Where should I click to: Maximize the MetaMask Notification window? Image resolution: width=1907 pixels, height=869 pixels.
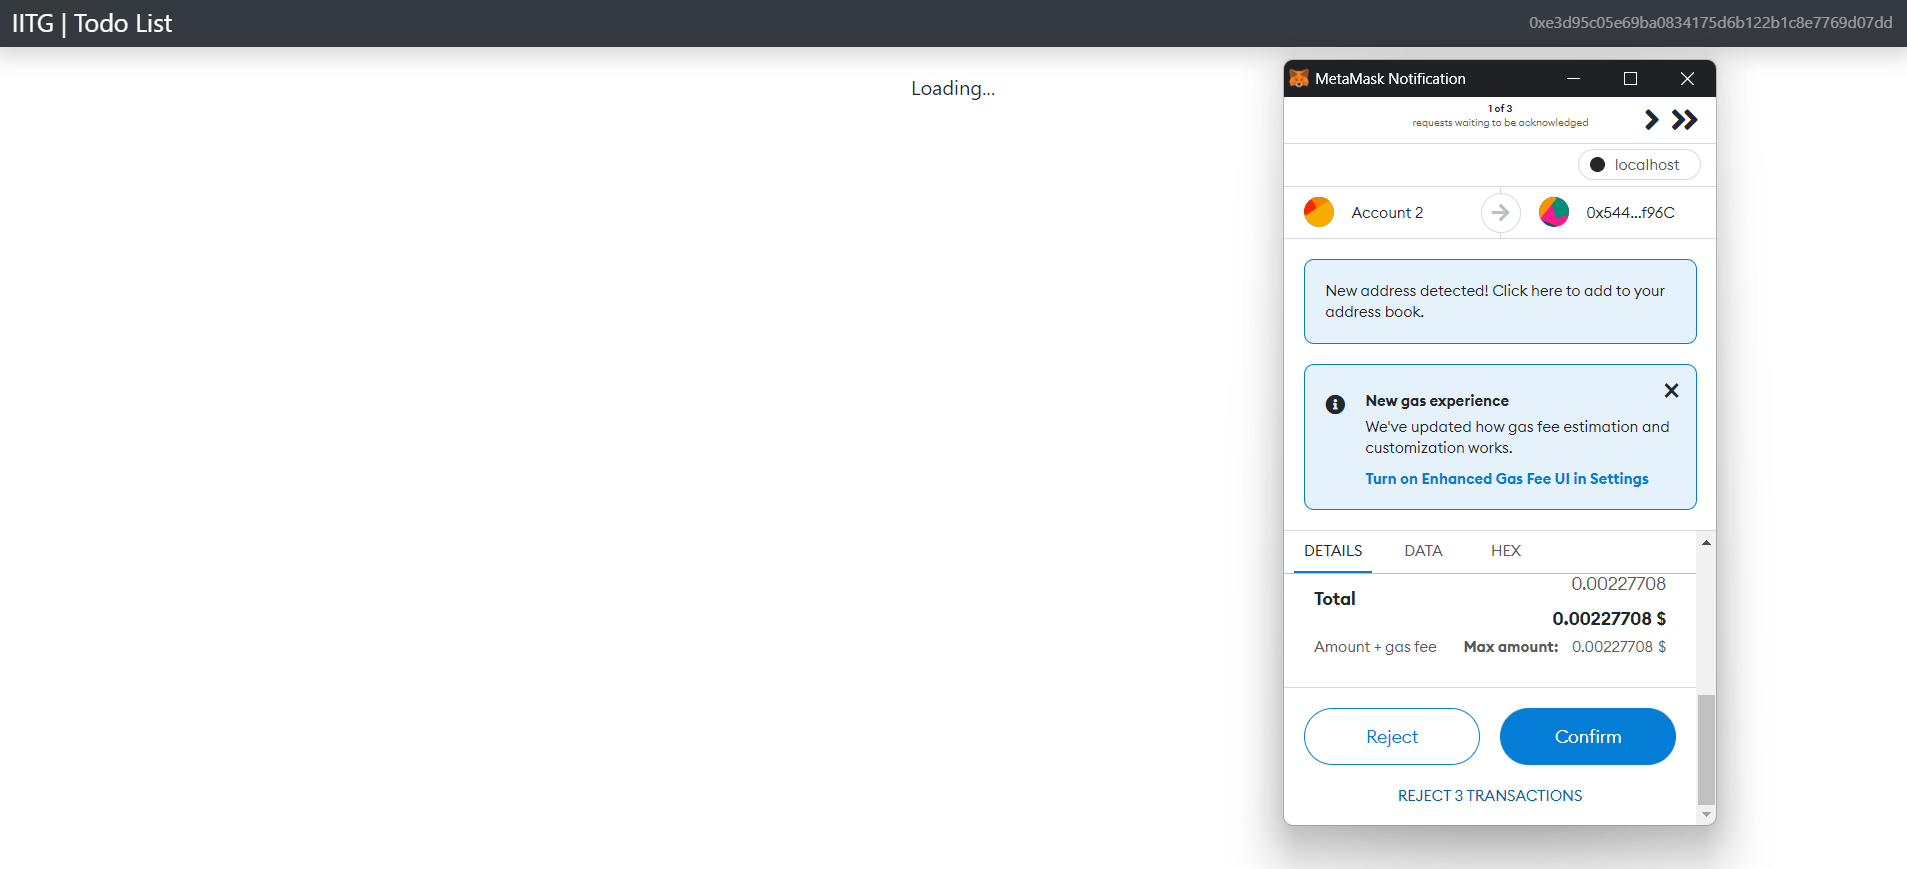coord(1630,78)
